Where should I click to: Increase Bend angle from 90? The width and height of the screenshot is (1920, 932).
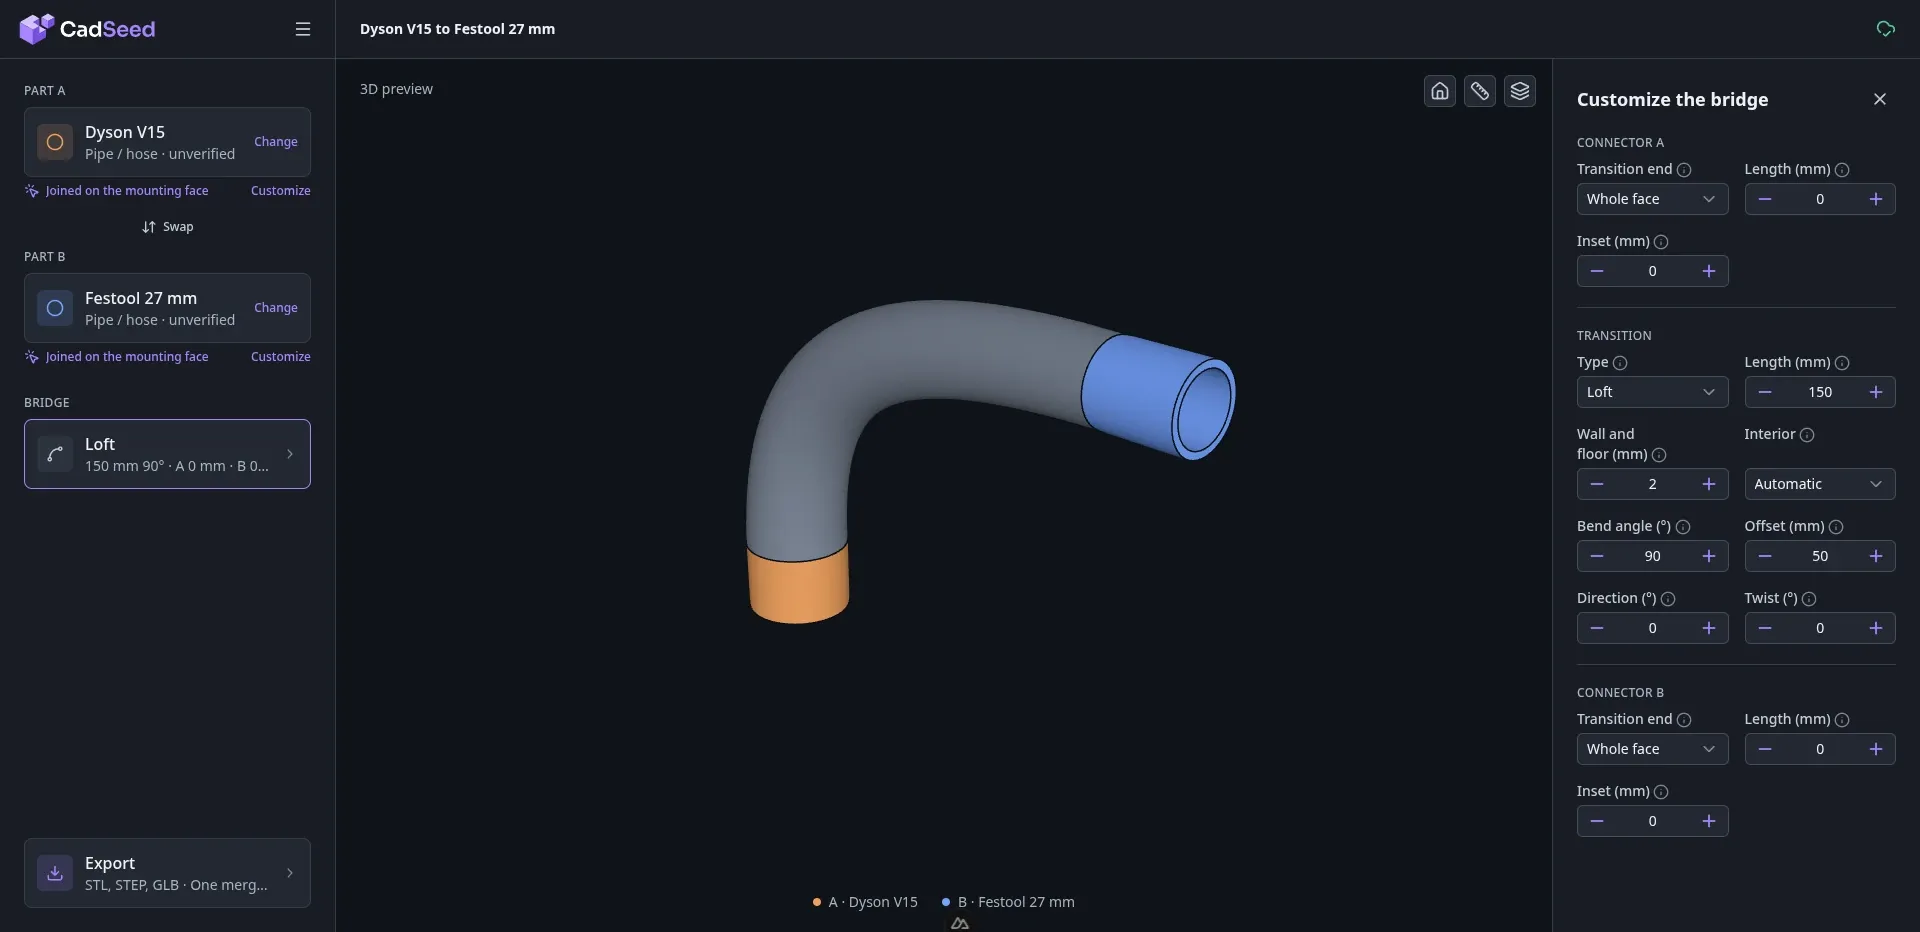pyautogui.click(x=1709, y=556)
